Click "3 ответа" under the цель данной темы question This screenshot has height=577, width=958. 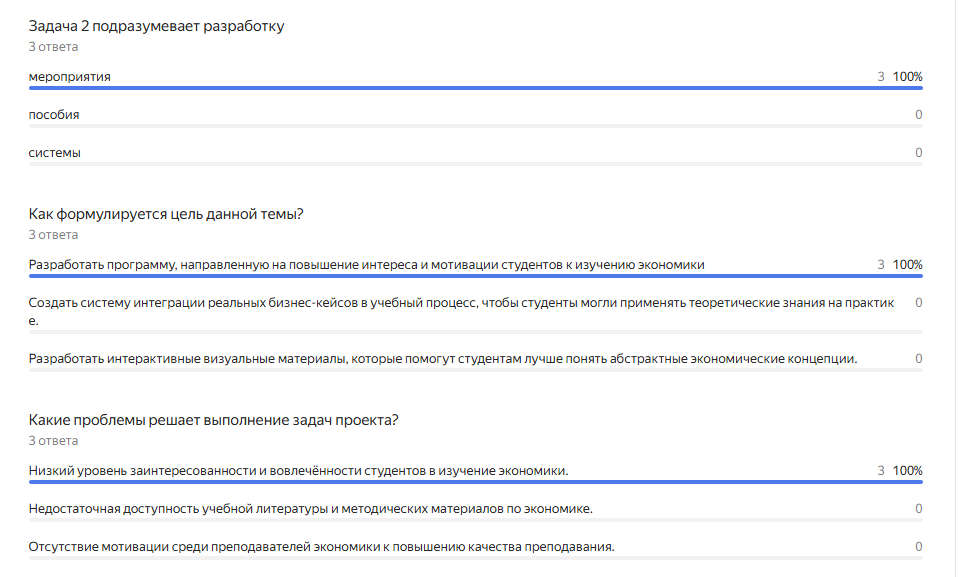click(53, 235)
